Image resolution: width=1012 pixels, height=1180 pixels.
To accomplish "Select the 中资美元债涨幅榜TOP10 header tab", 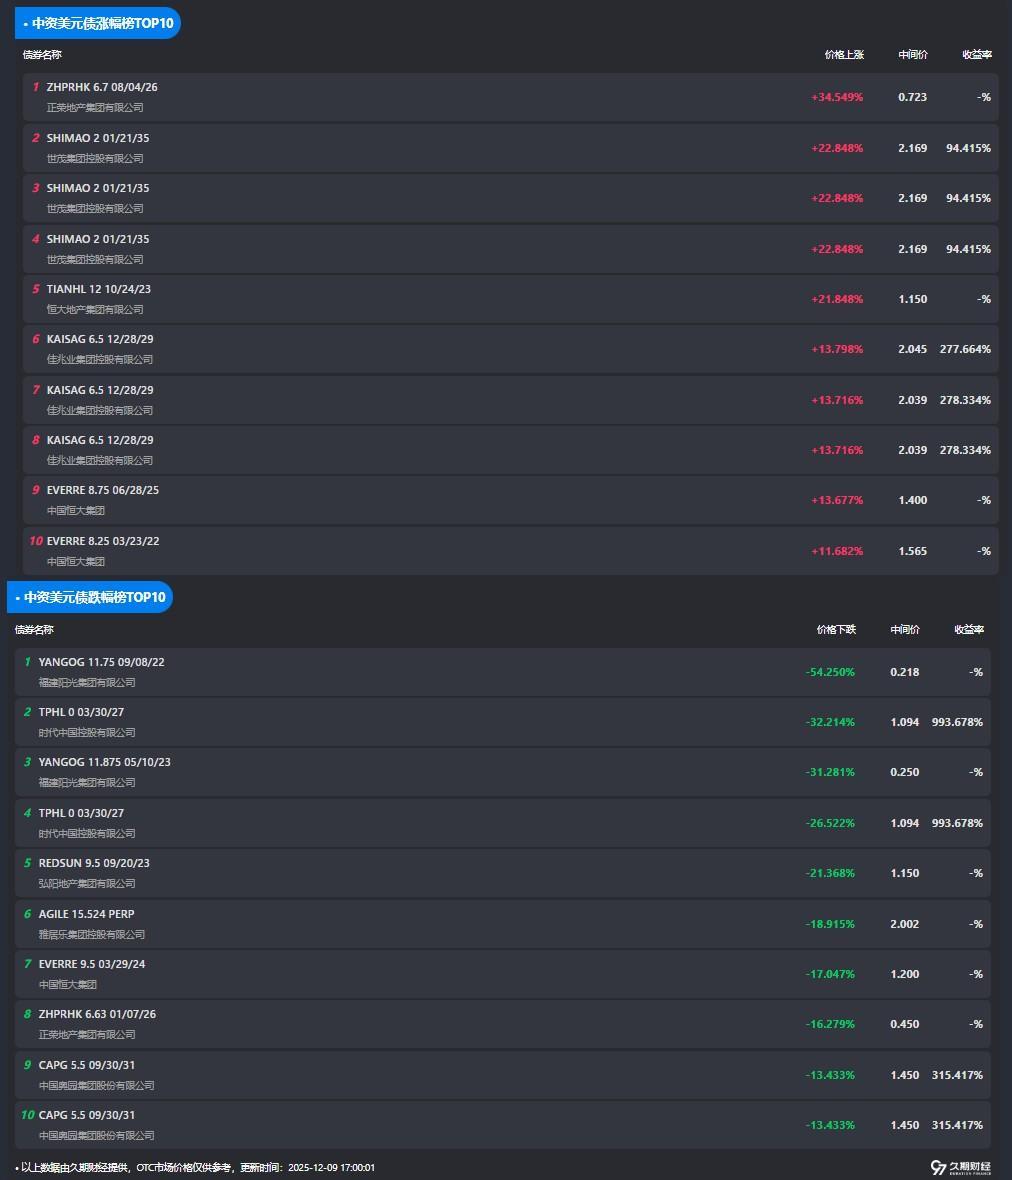I will click(x=97, y=23).
